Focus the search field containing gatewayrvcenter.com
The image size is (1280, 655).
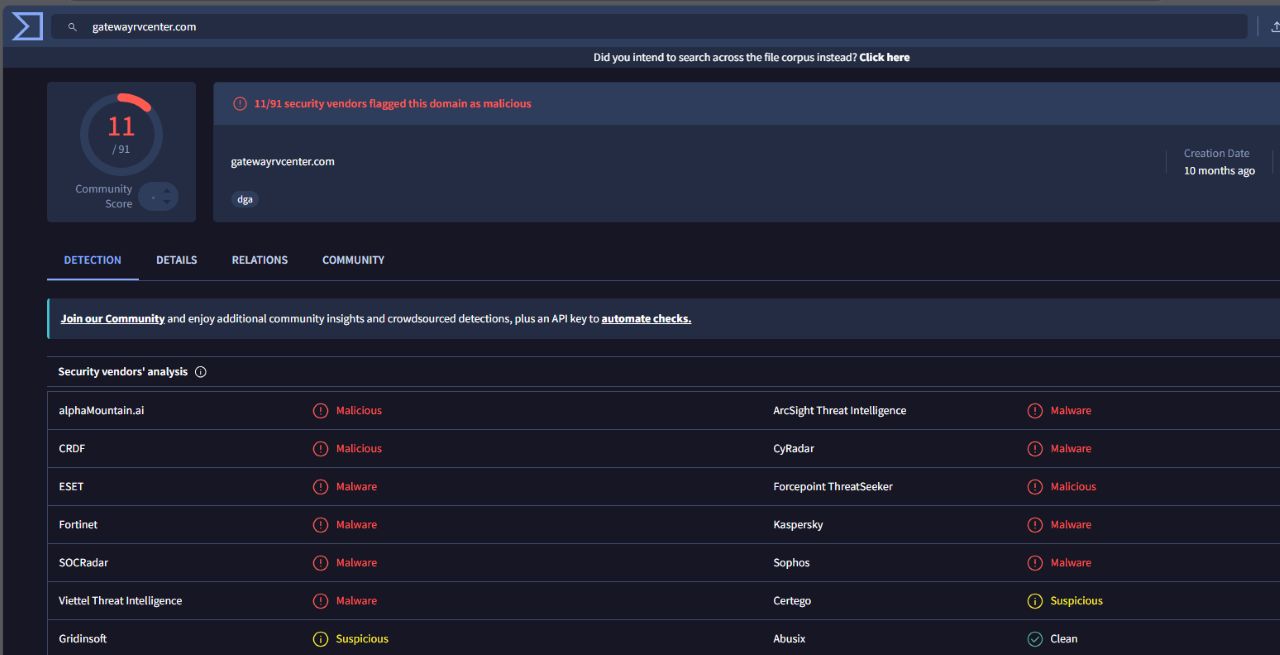(650, 27)
